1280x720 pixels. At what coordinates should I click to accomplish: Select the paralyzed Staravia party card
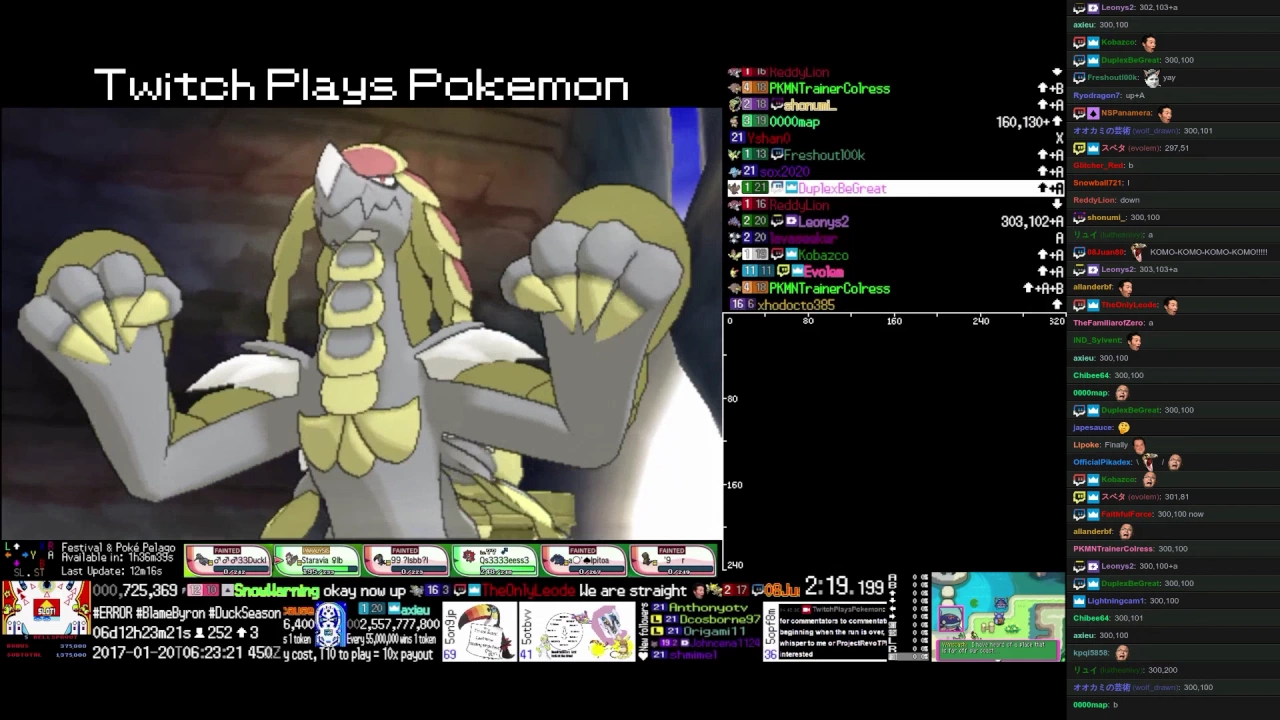317,560
